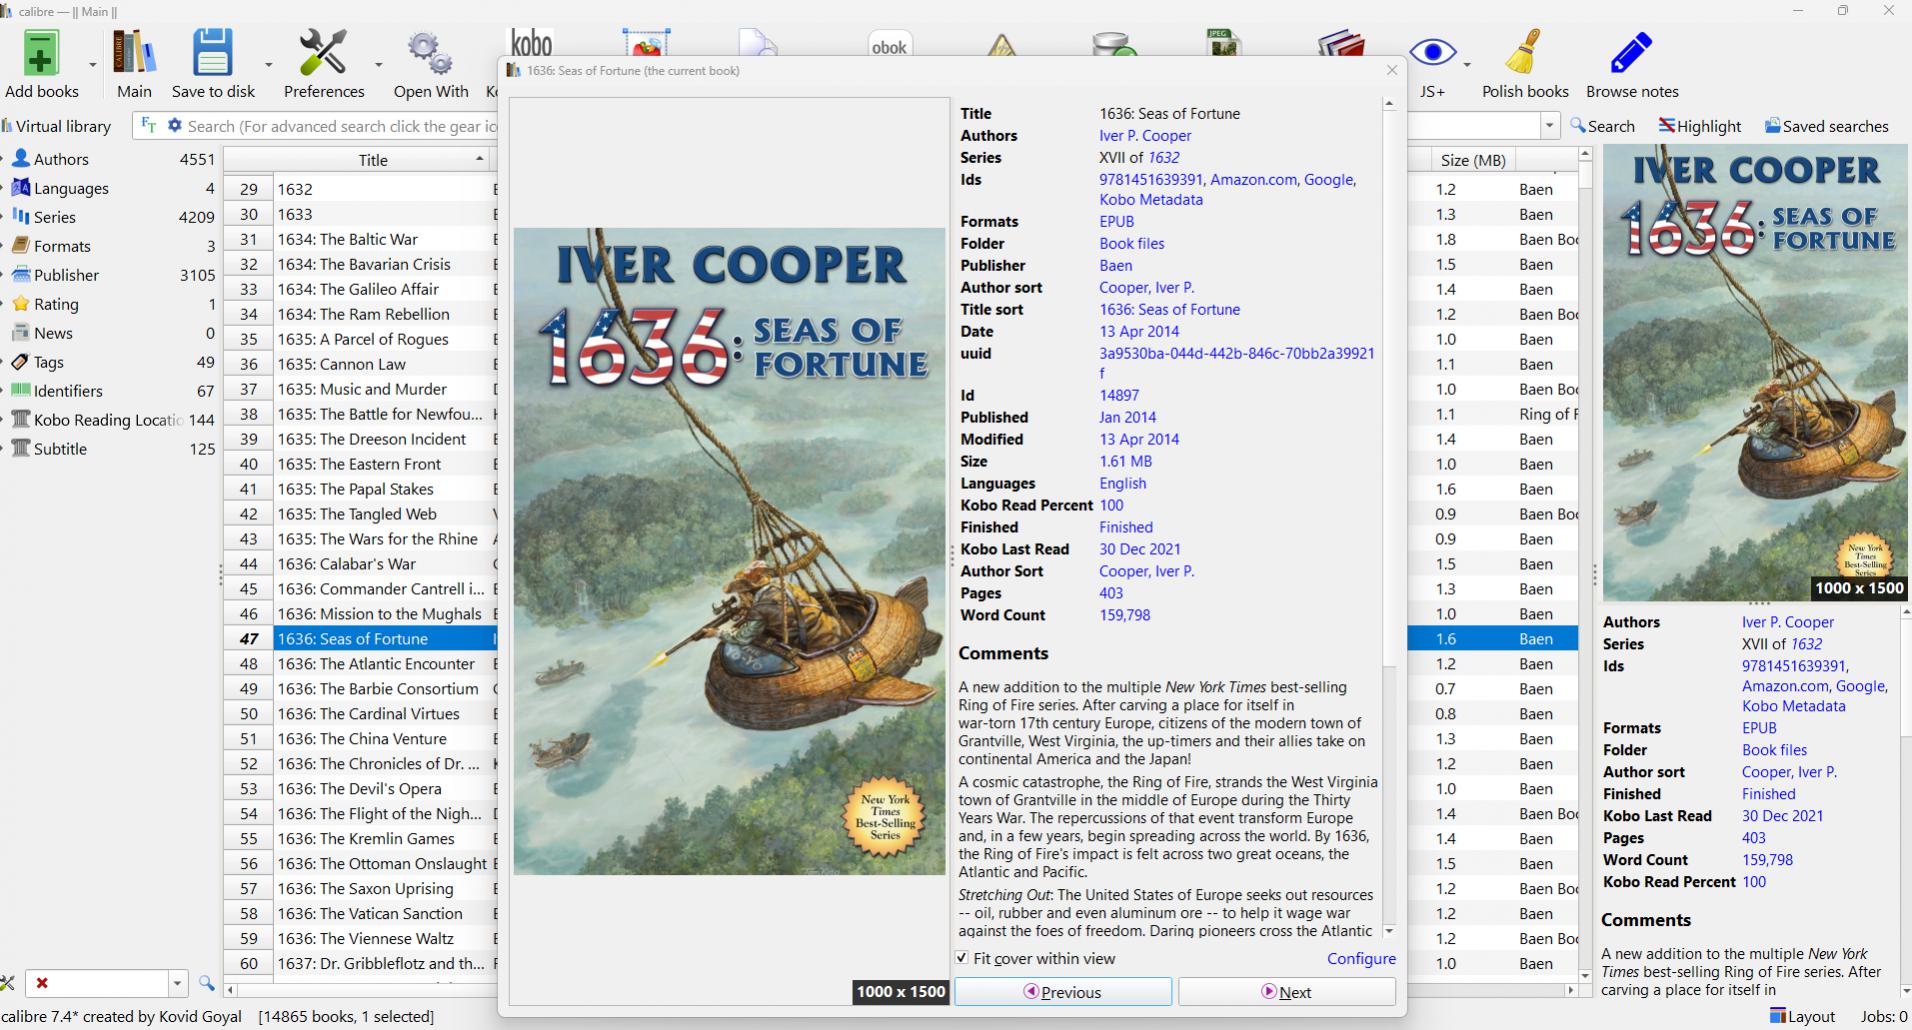Click the Kobo Metadata link in dialog
The image size is (1912, 1030).
tap(1151, 200)
